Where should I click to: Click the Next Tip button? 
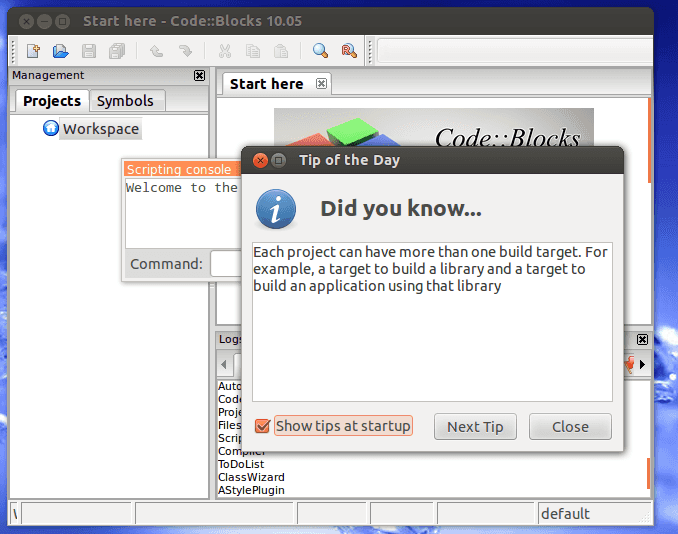475,427
